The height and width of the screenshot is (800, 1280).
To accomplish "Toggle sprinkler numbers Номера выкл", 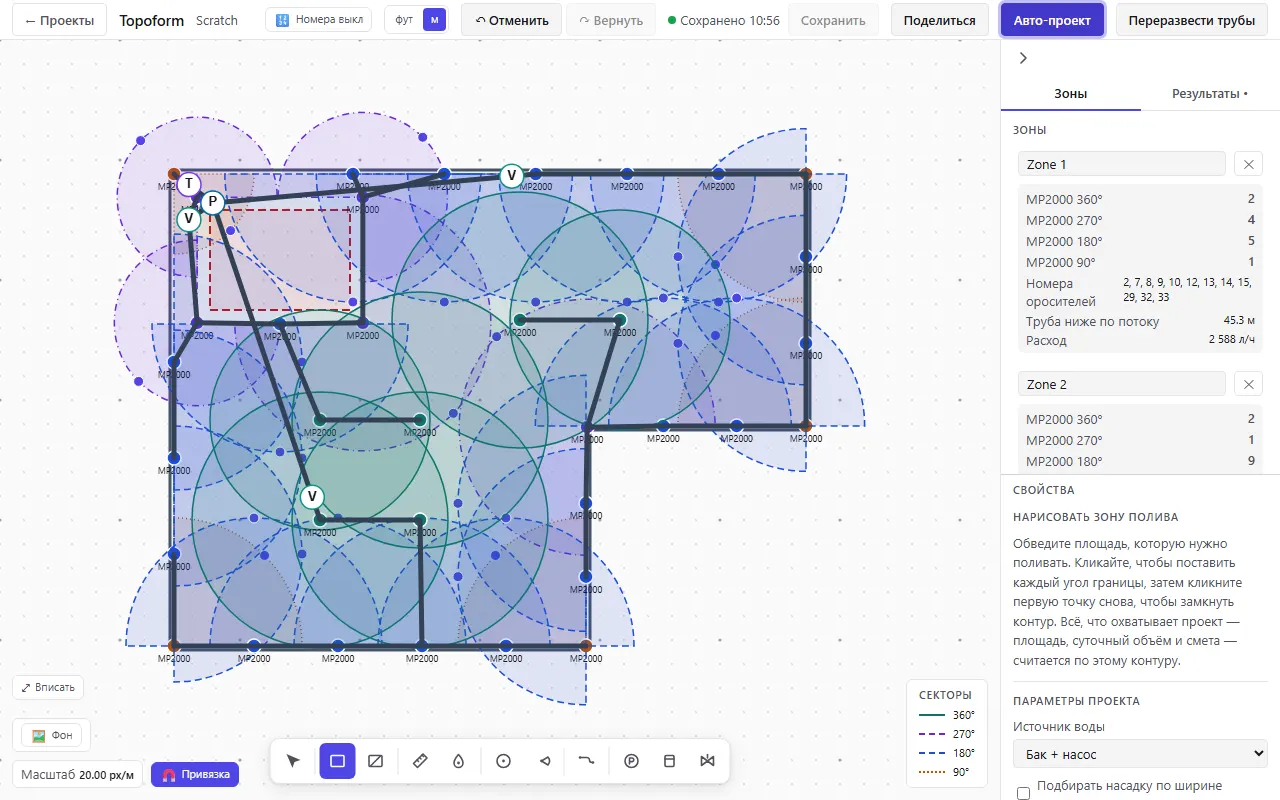I will pyautogui.click(x=319, y=20).
